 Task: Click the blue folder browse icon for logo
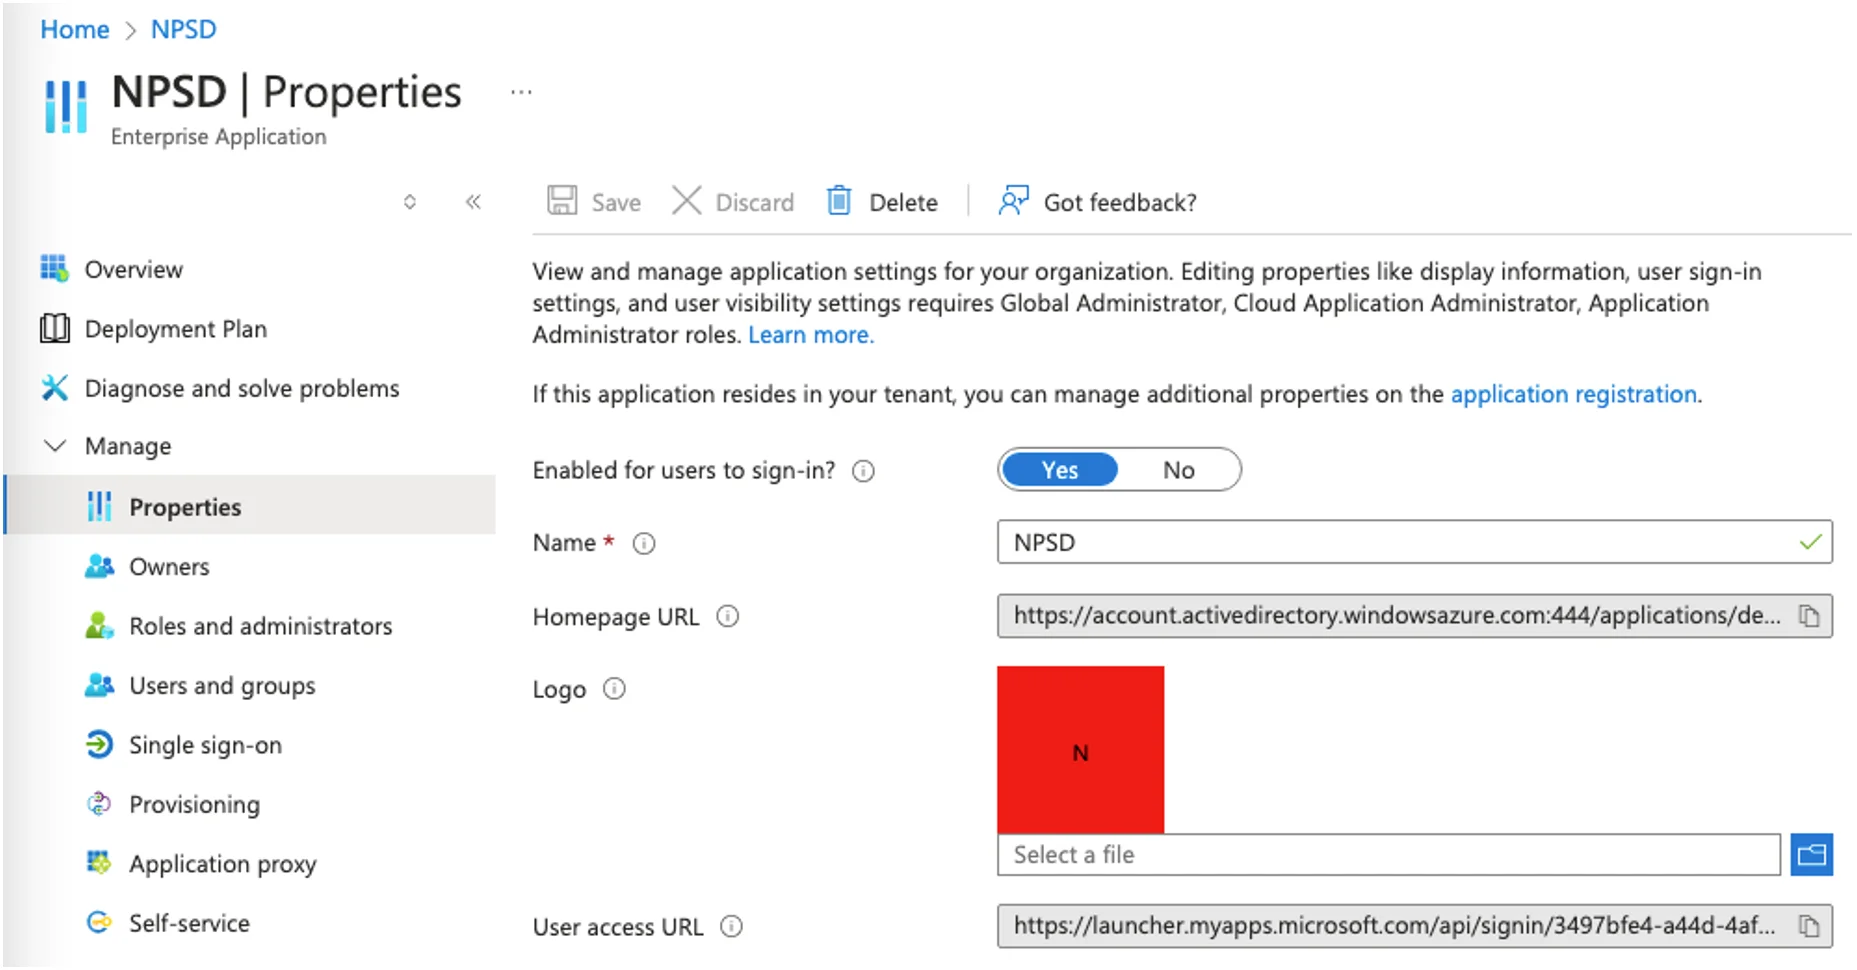[1811, 854]
